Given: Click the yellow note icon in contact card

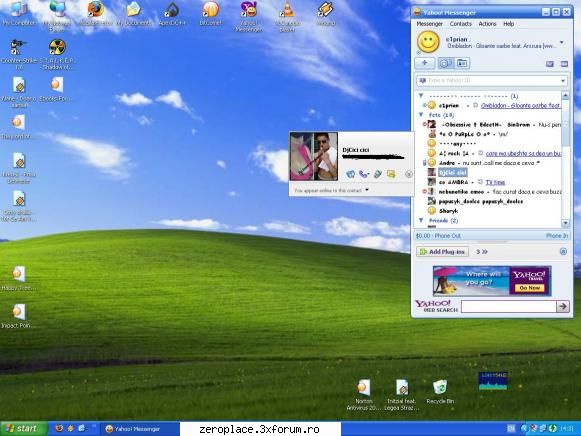Looking at the screenshot, I should coord(391,174).
